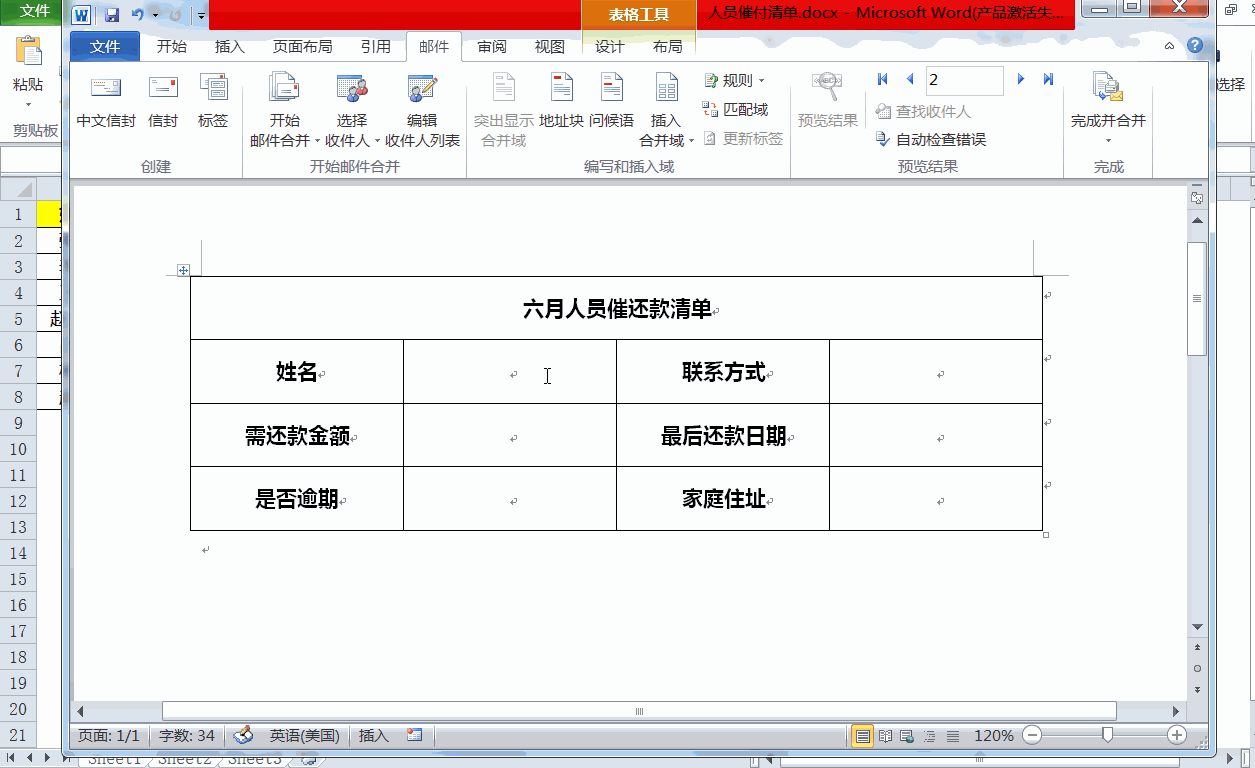
Task: Click the title cell 六月人员催还款清单
Action: pyautogui.click(x=616, y=309)
